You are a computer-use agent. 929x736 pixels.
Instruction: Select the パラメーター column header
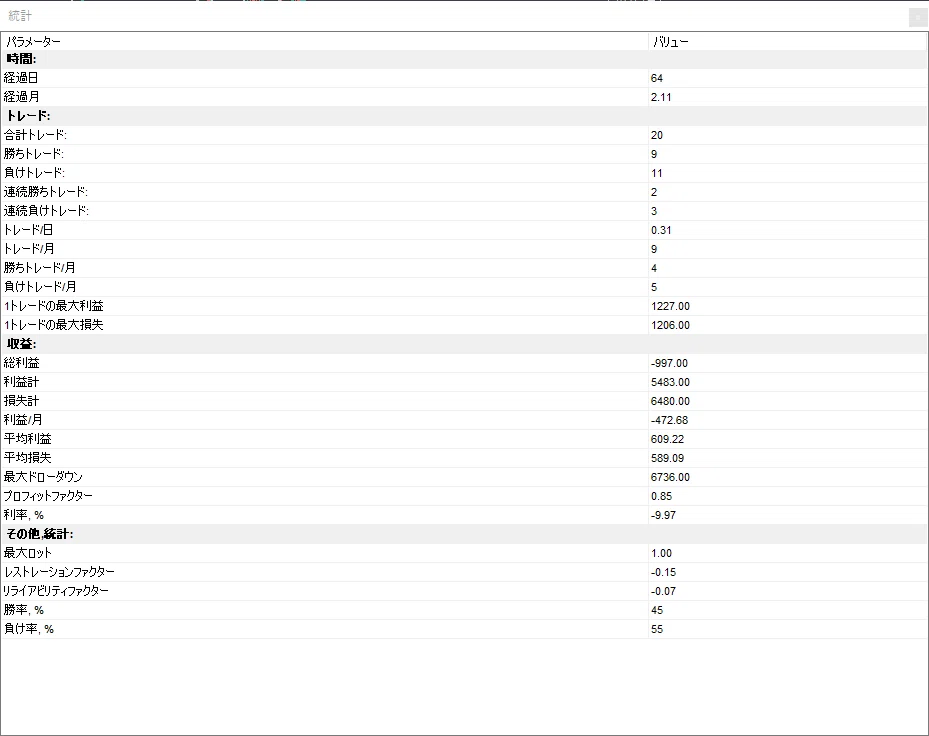pyautogui.click(x=325, y=41)
